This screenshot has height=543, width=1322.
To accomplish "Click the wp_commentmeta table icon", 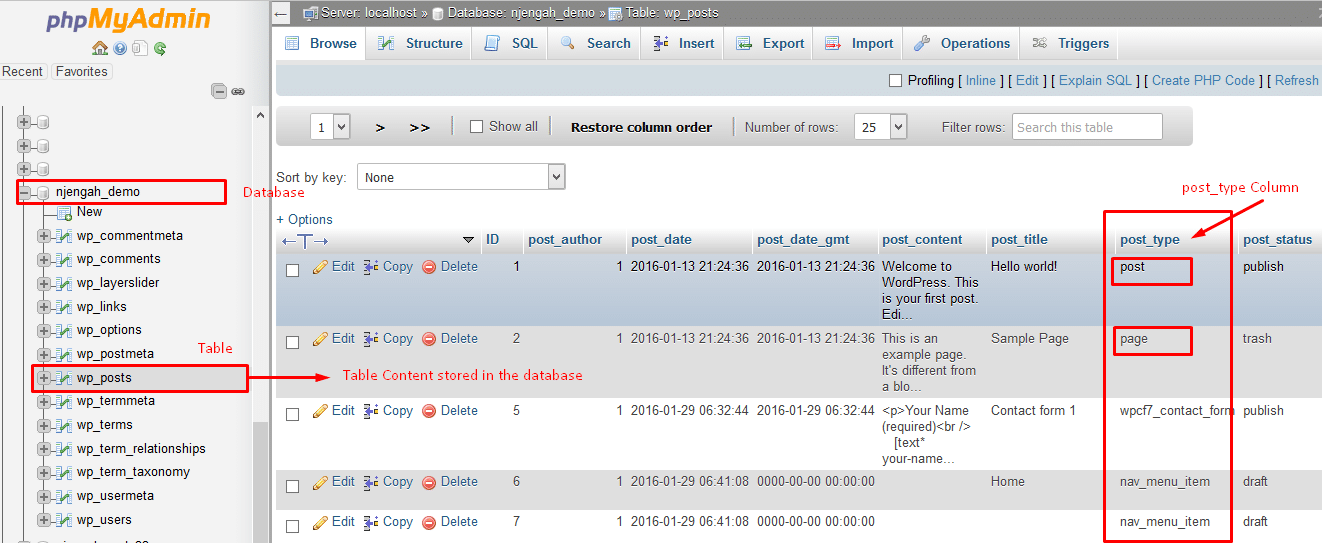I will coord(63,236).
